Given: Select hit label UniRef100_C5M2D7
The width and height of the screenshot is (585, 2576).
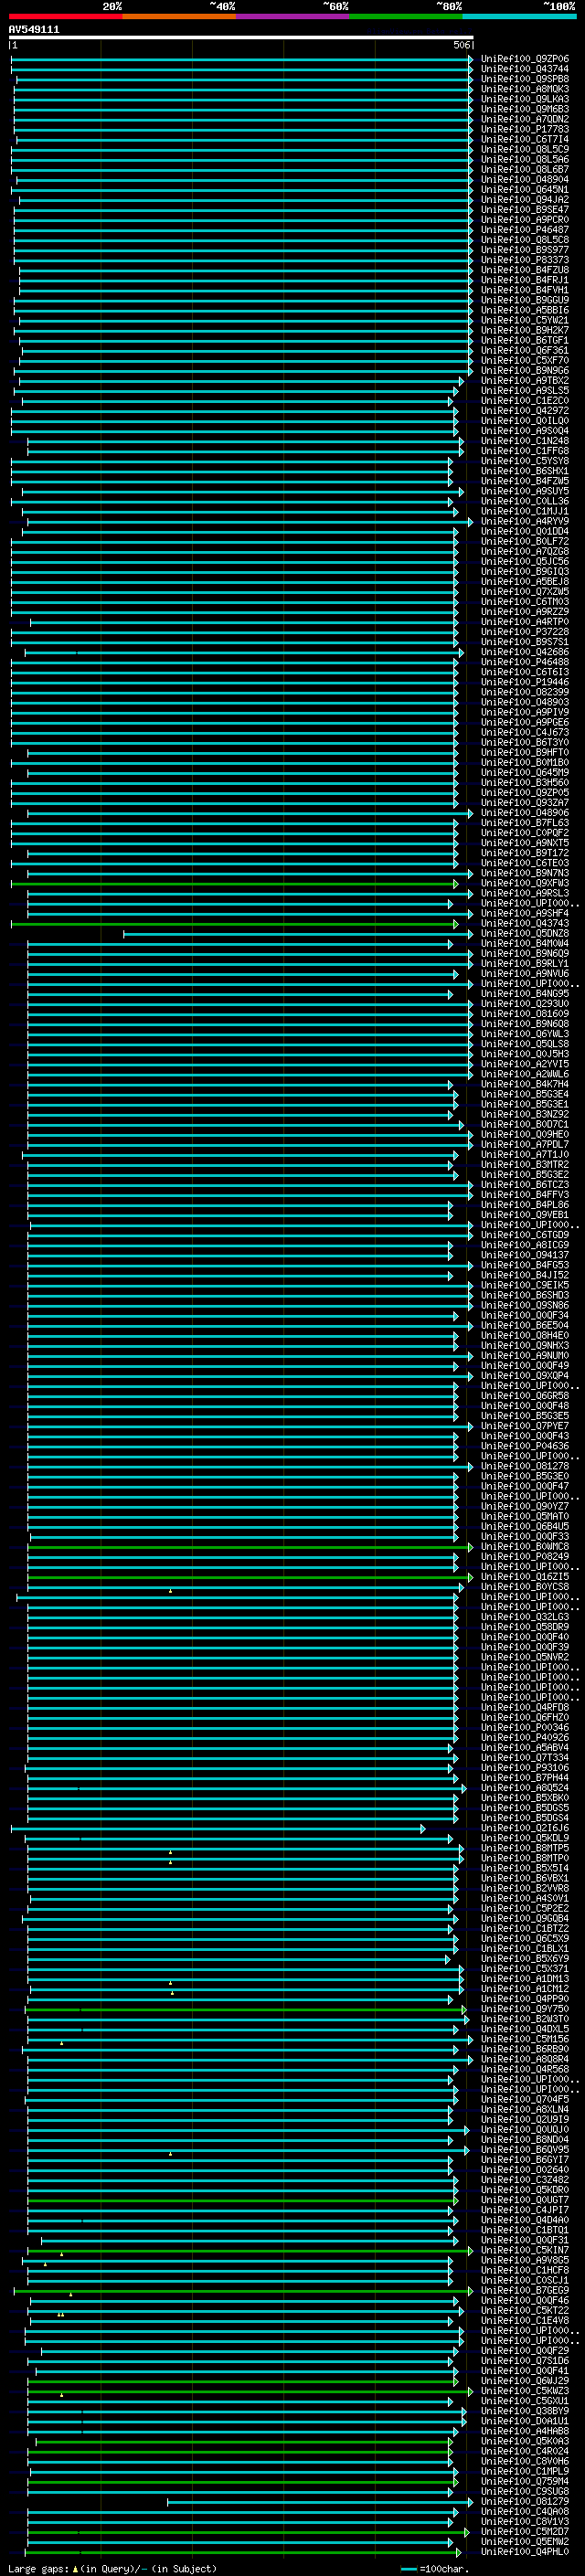Looking at the screenshot, I should tap(525, 2531).
